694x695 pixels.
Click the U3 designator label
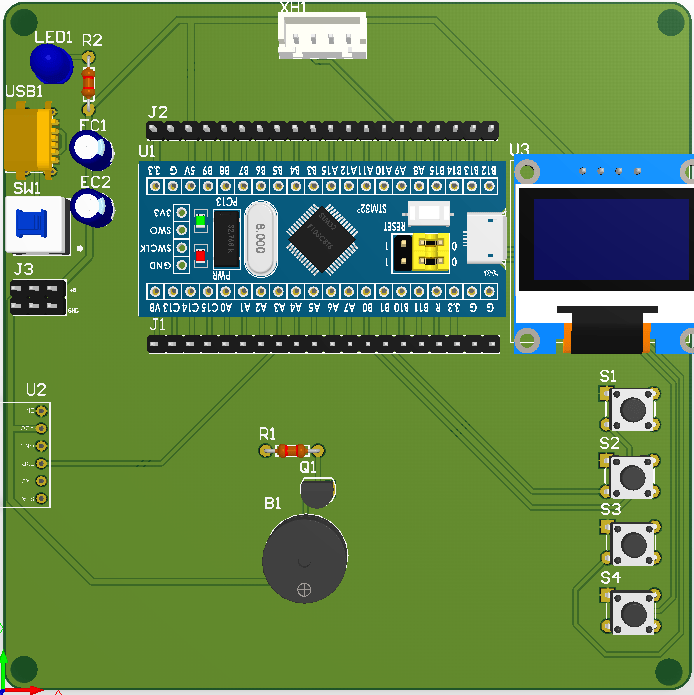(519, 149)
